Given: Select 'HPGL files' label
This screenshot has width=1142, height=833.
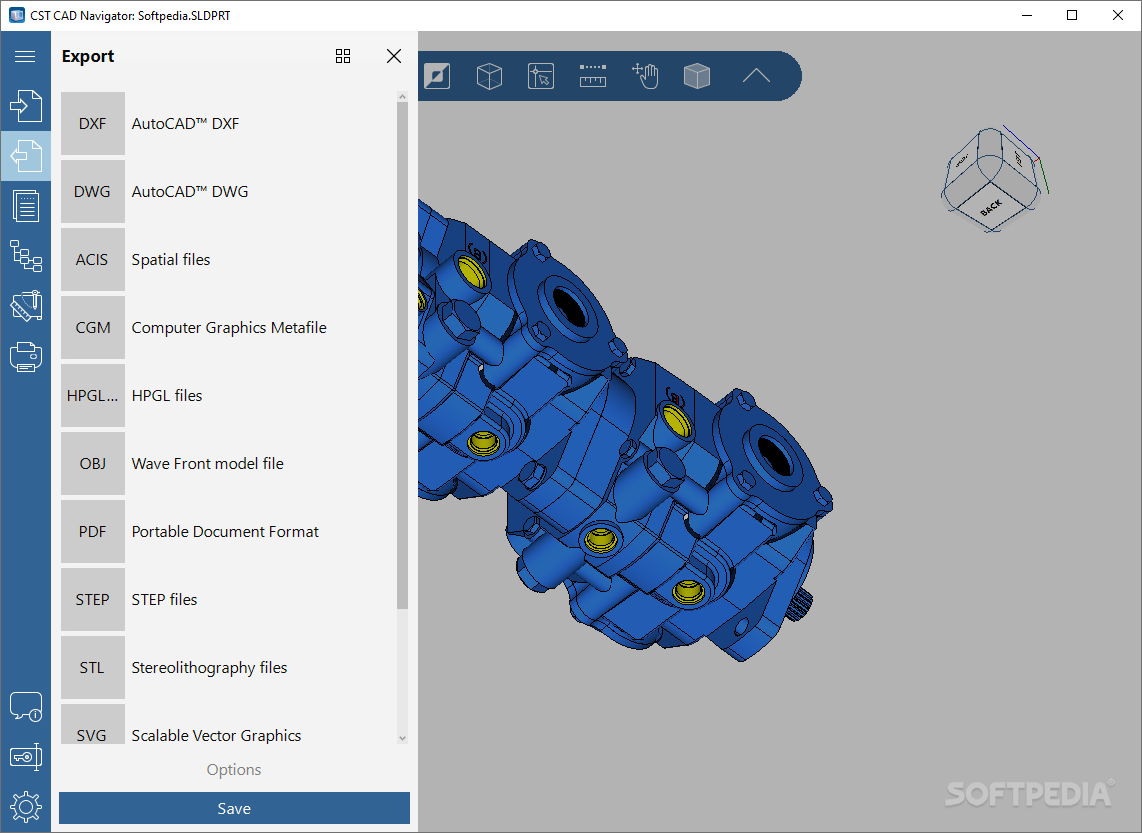Looking at the screenshot, I should click(x=167, y=395).
